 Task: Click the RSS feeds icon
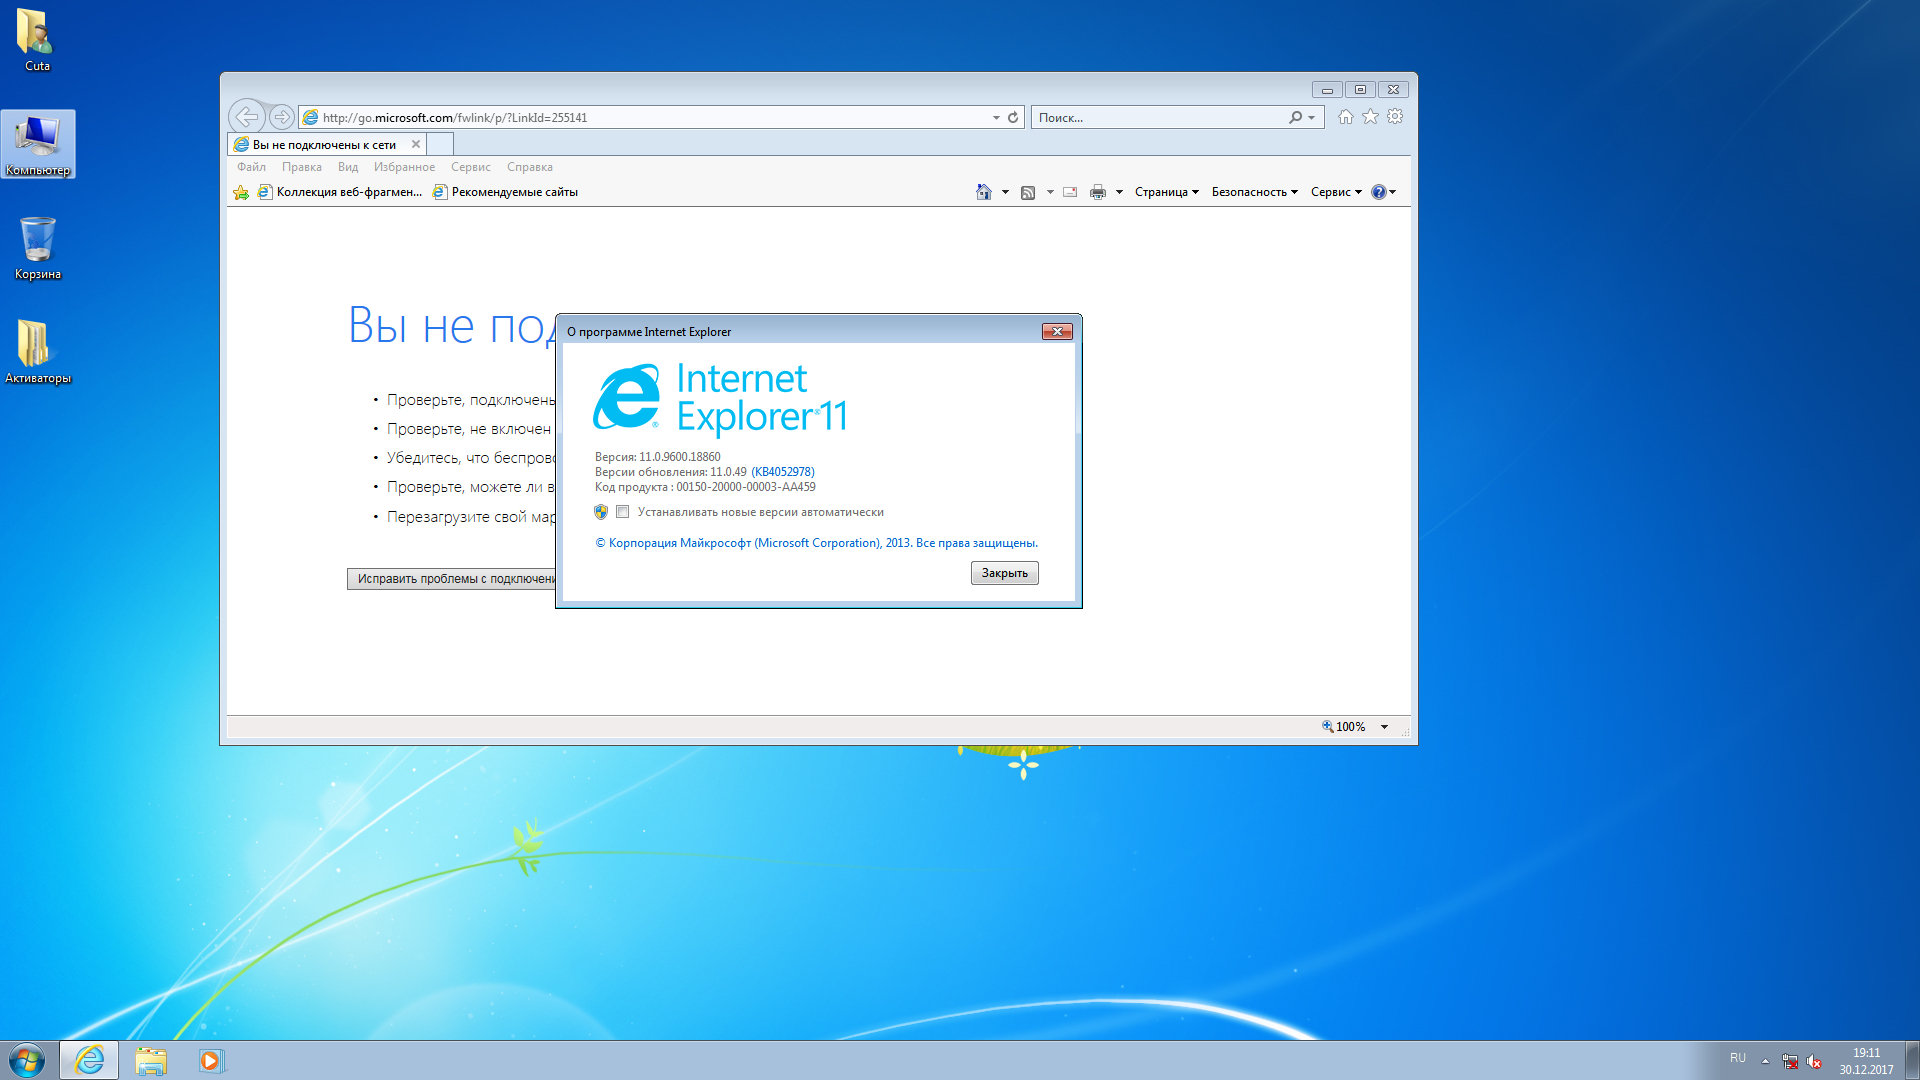[x=1027, y=192]
